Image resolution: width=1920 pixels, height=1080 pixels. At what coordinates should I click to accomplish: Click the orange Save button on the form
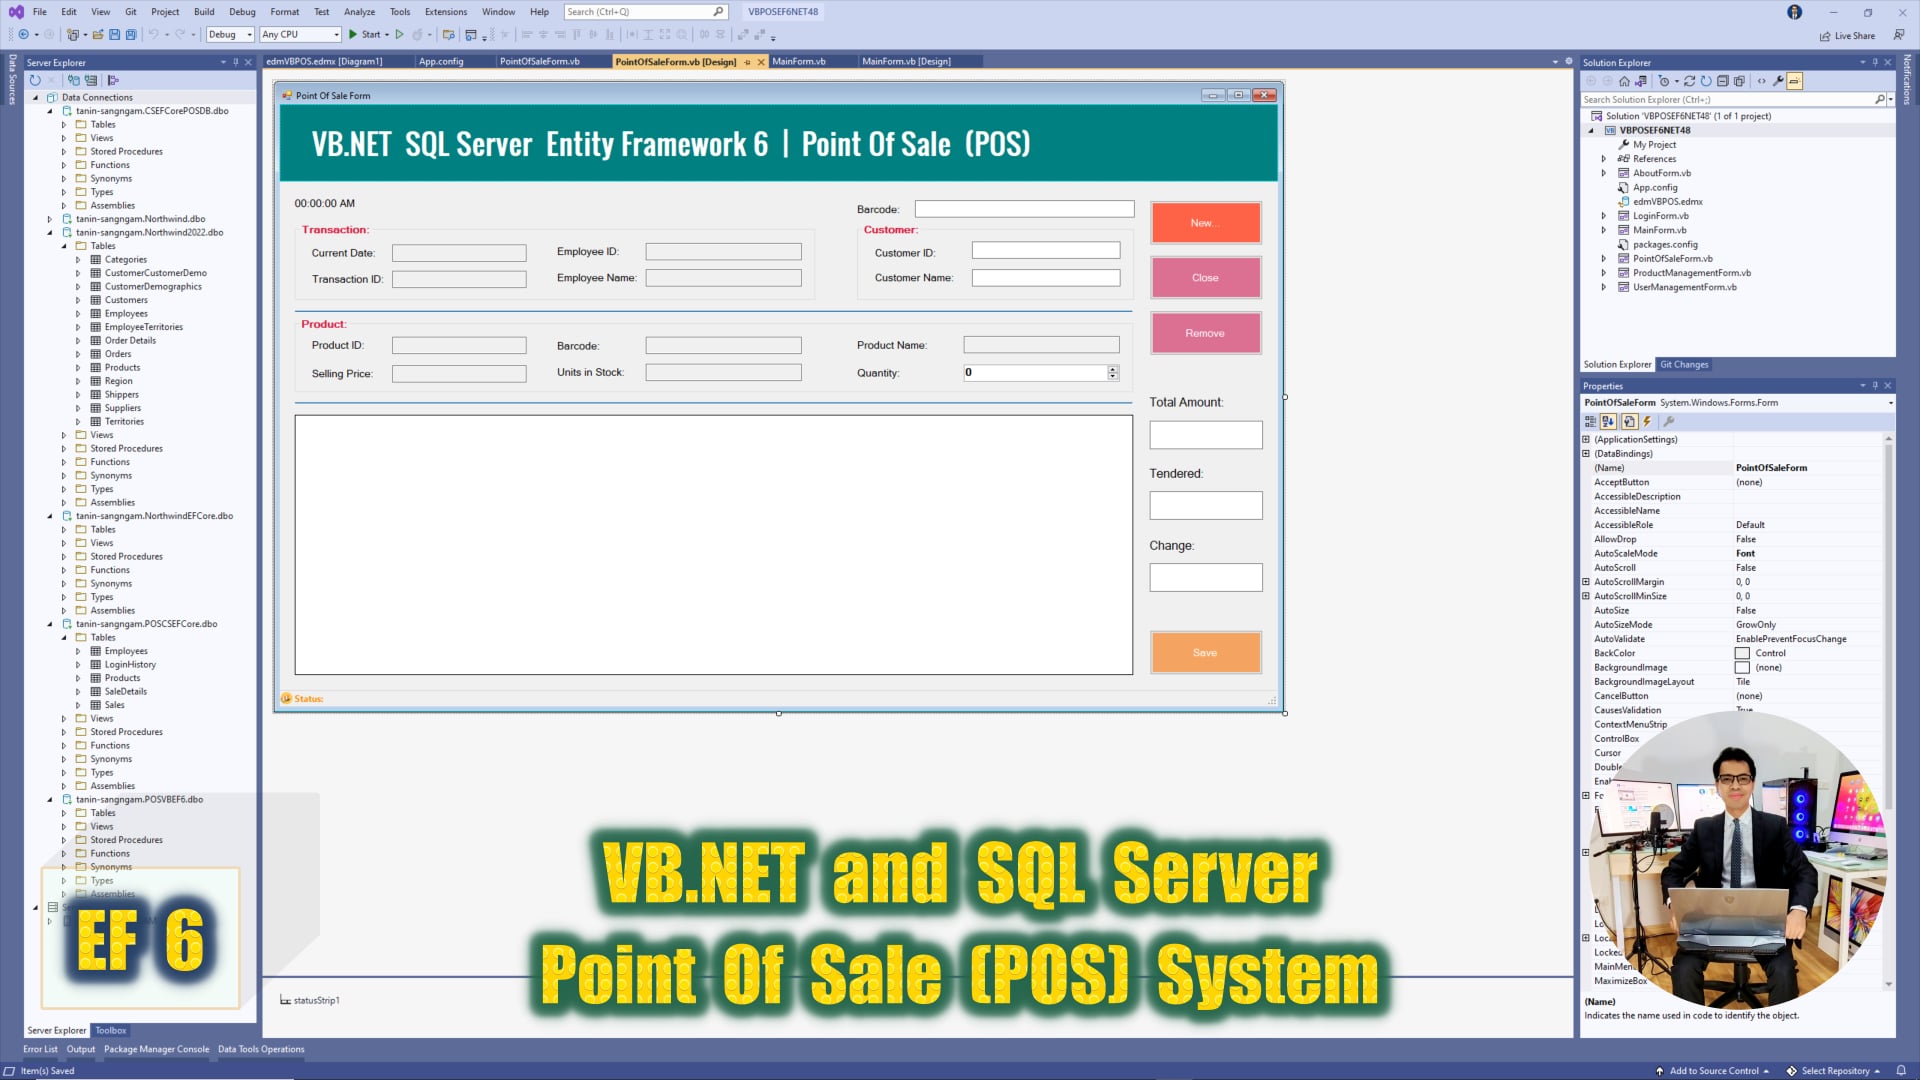coord(1205,653)
